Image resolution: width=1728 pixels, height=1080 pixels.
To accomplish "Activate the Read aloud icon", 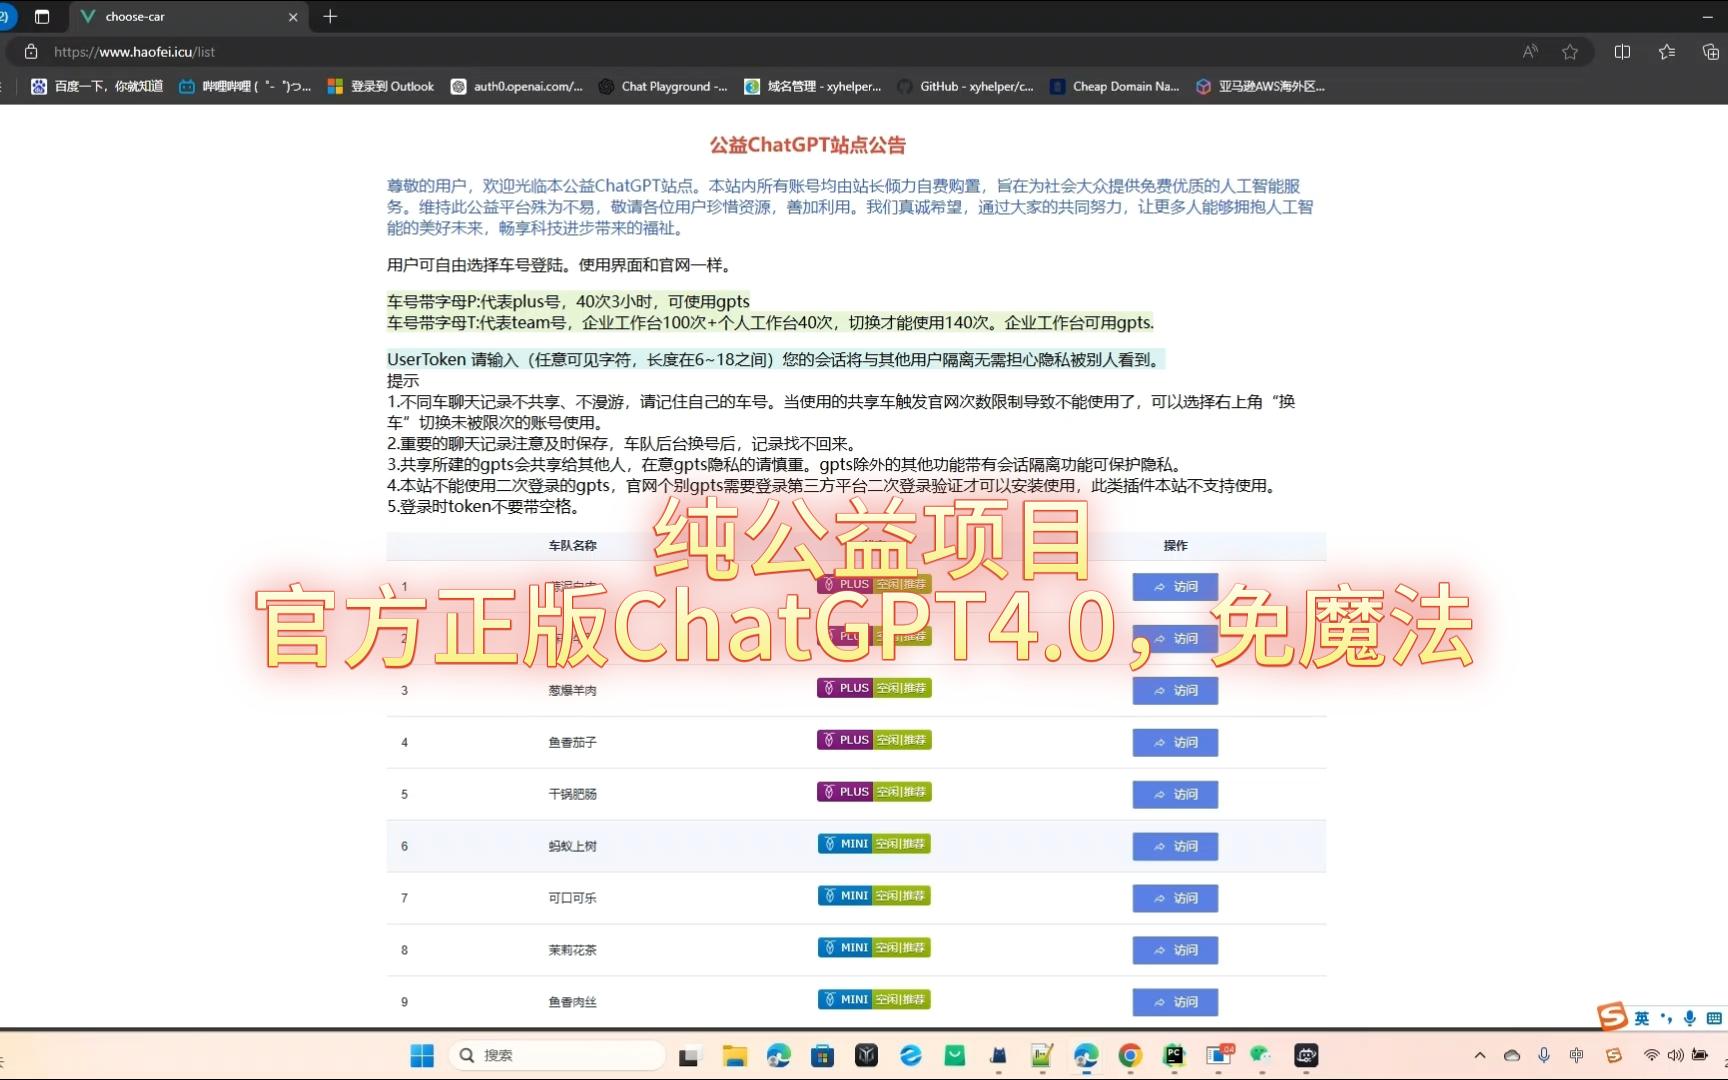I will tap(1530, 52).
